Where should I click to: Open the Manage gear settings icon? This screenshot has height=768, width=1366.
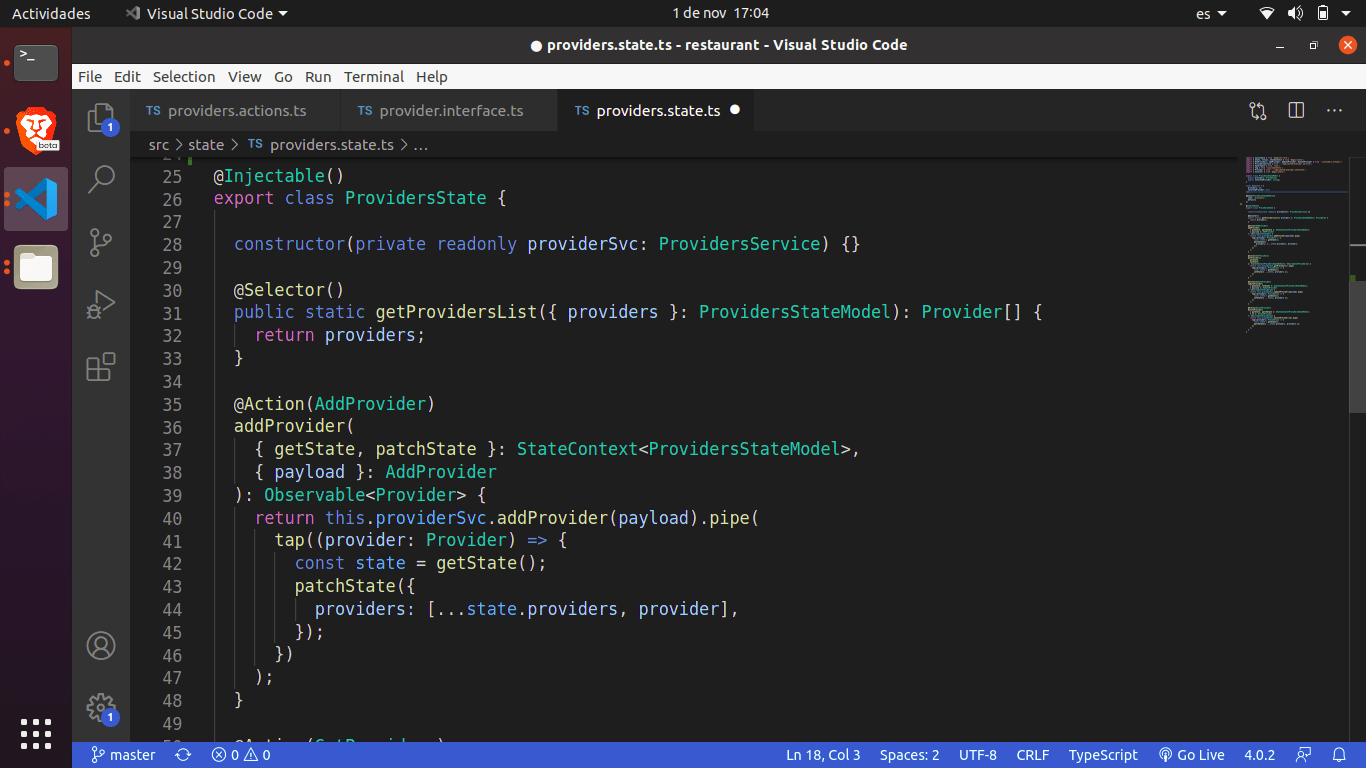[101, 708]
